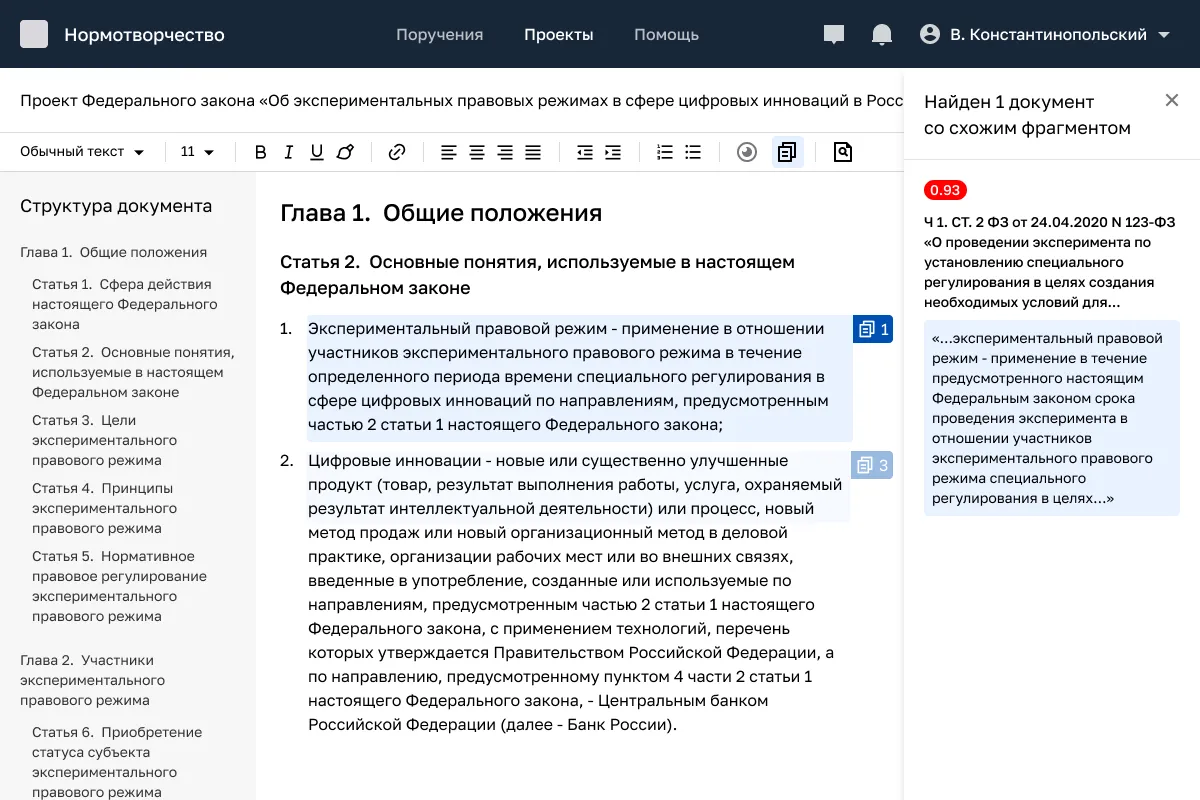Toggle the similar fragments search icon
The width and height of the screenshot is (1200, 800).
click(788, 152)
